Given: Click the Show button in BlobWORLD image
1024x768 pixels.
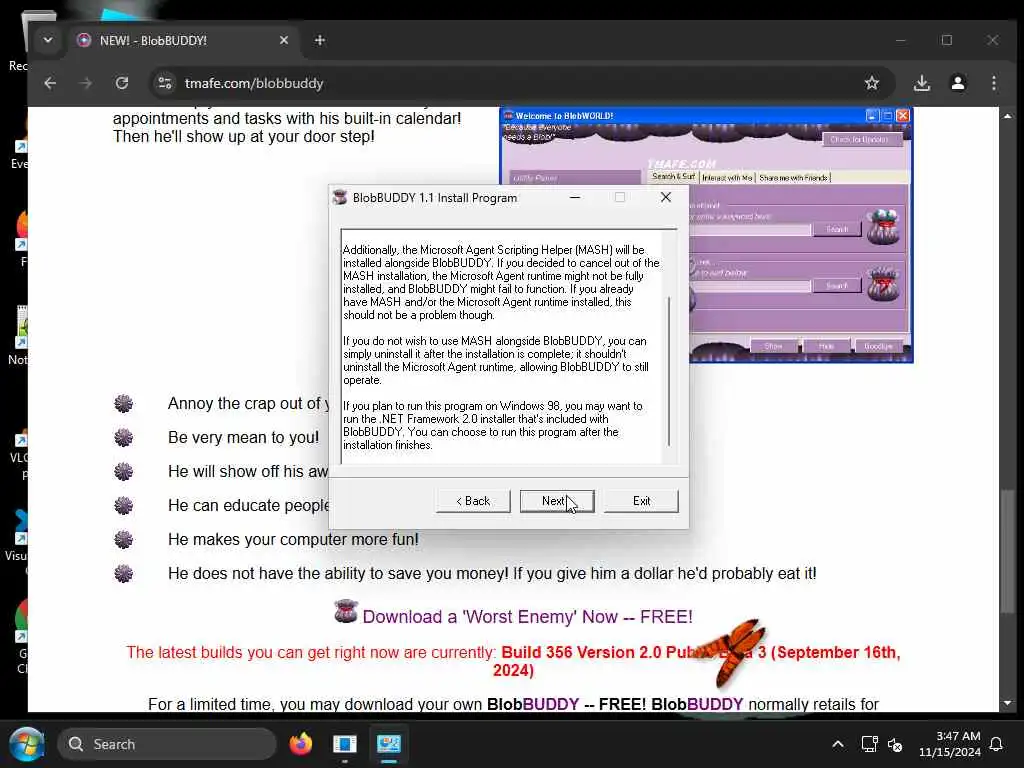Looking at the screenshot, I should coord(773,346).
